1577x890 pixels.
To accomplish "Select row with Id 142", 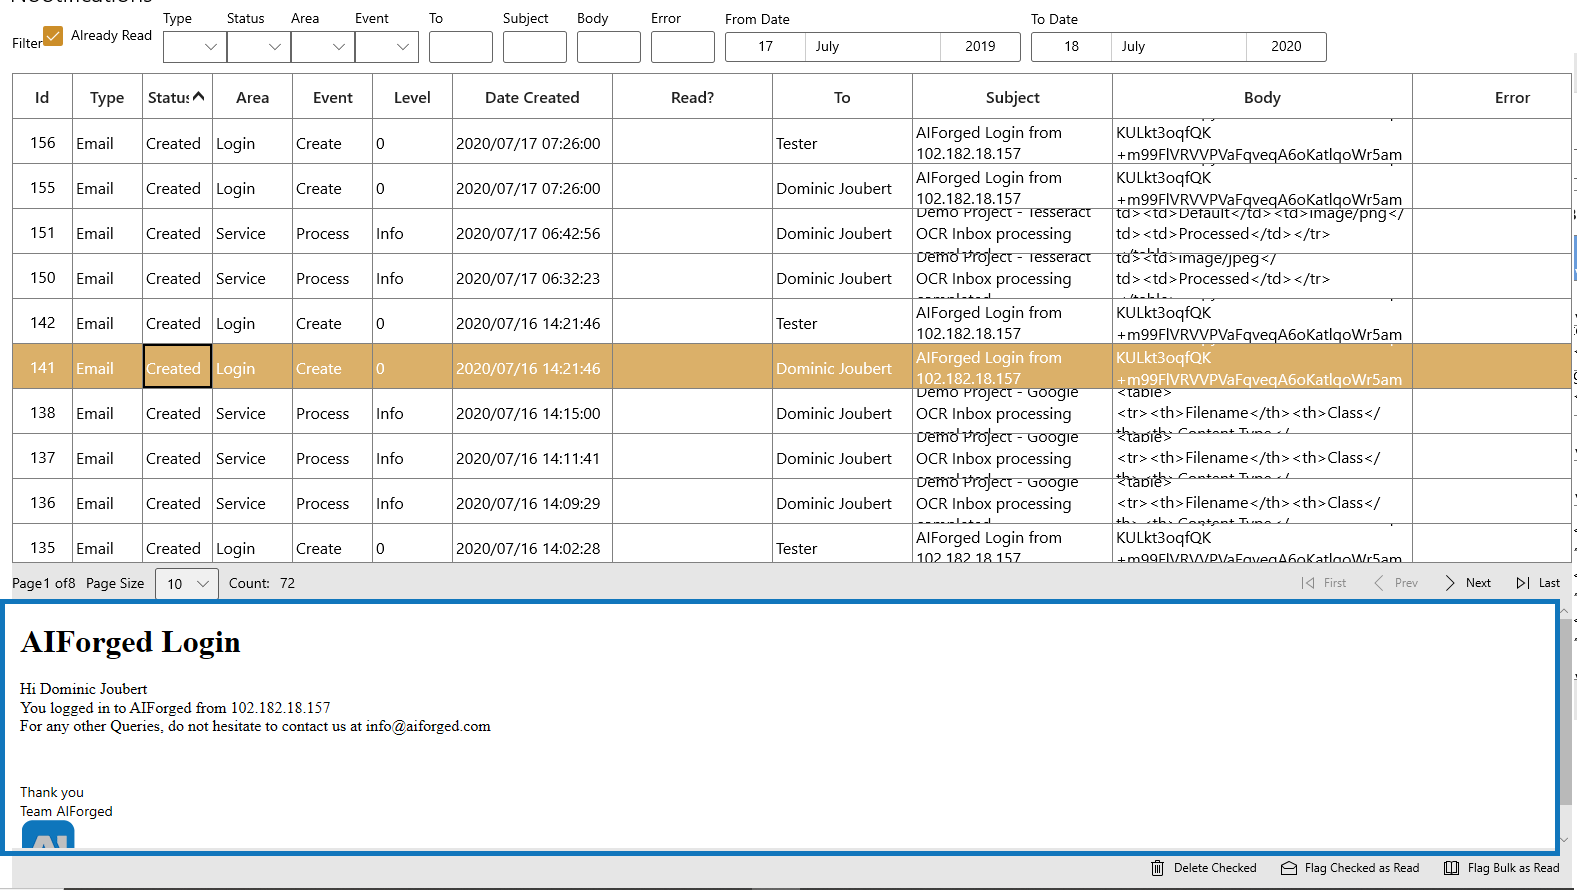I will click(x=792, y=322).
